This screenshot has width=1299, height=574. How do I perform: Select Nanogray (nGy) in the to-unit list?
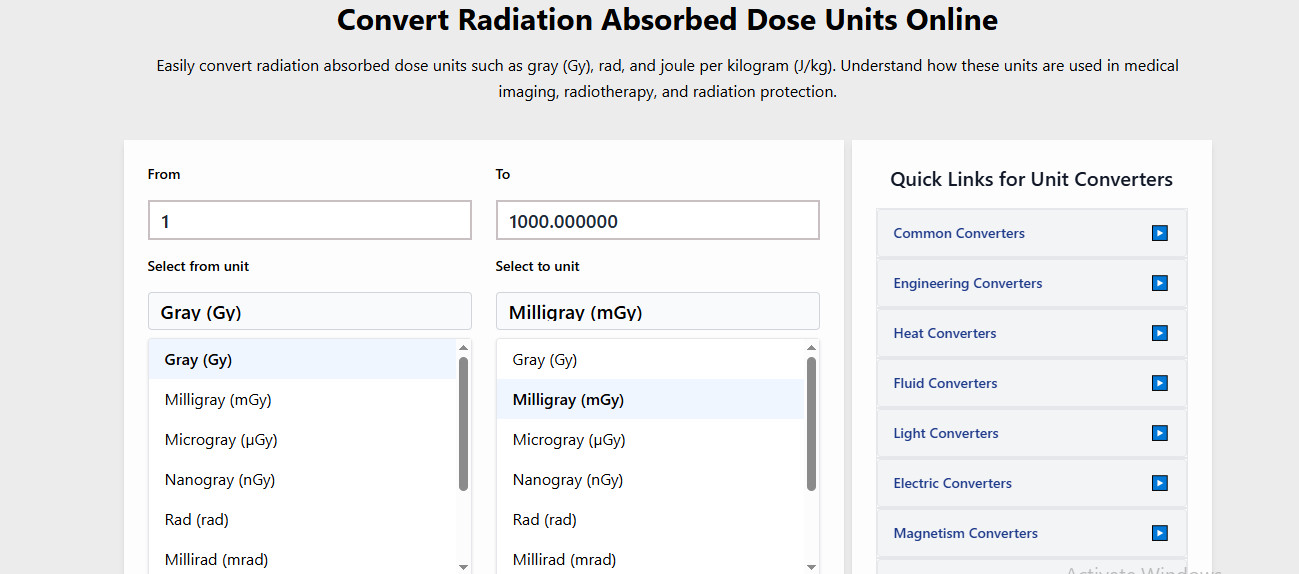(568, 480)
